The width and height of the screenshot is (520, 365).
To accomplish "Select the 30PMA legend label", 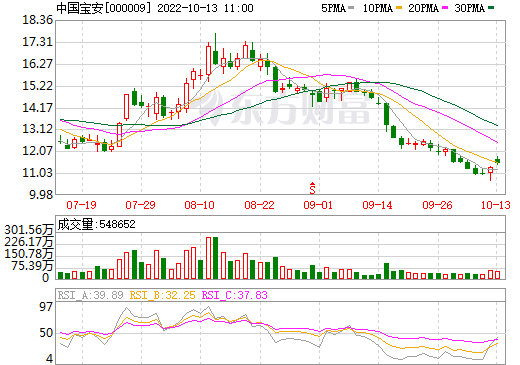I will pyautogui.click(x=469, y=8).
